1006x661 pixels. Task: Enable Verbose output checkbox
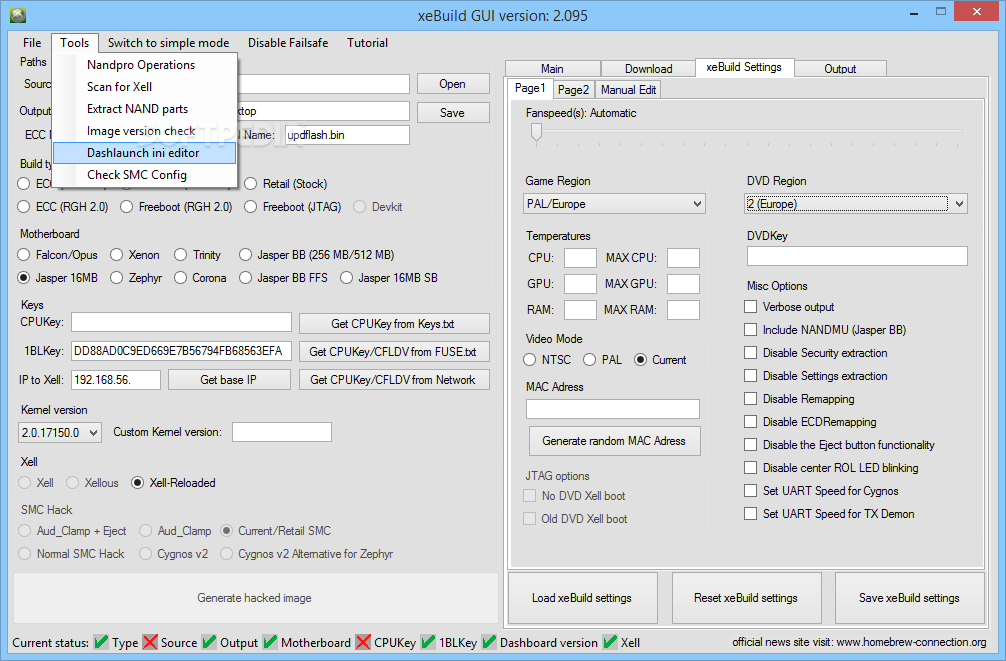tap(751, 307)
